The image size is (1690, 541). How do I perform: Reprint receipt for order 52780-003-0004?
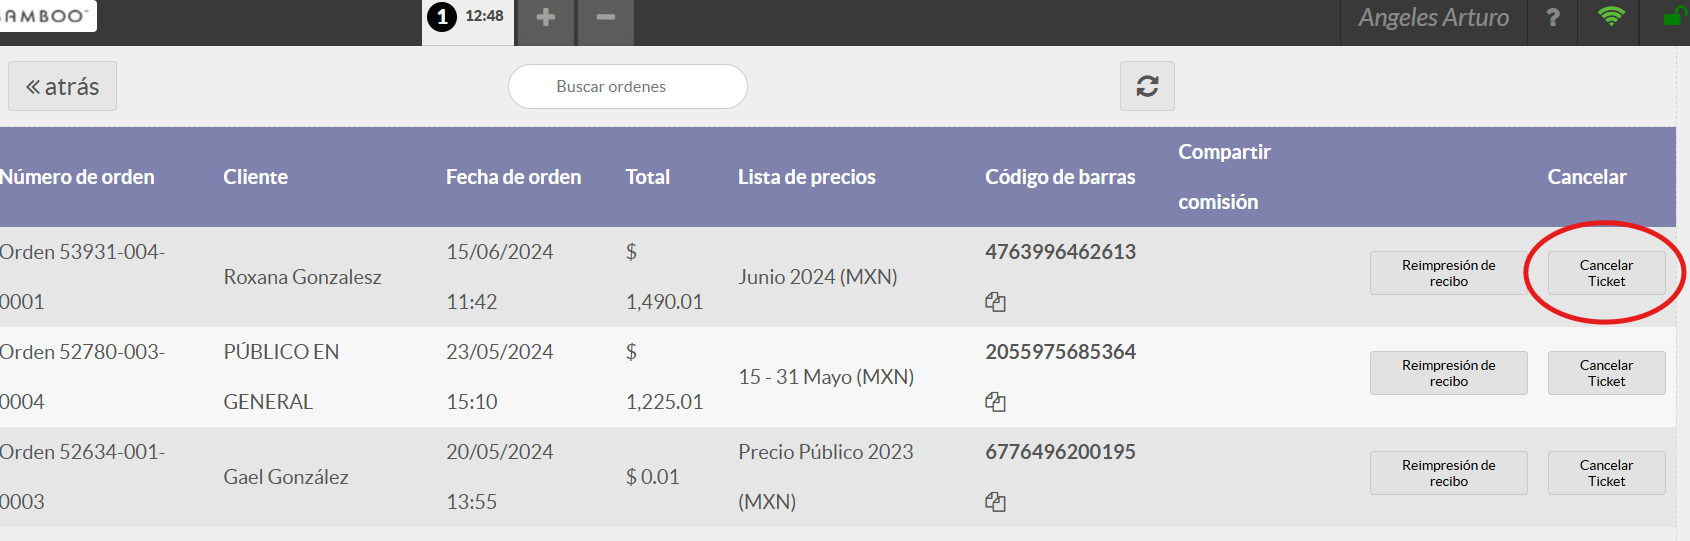click(1448, 373)
